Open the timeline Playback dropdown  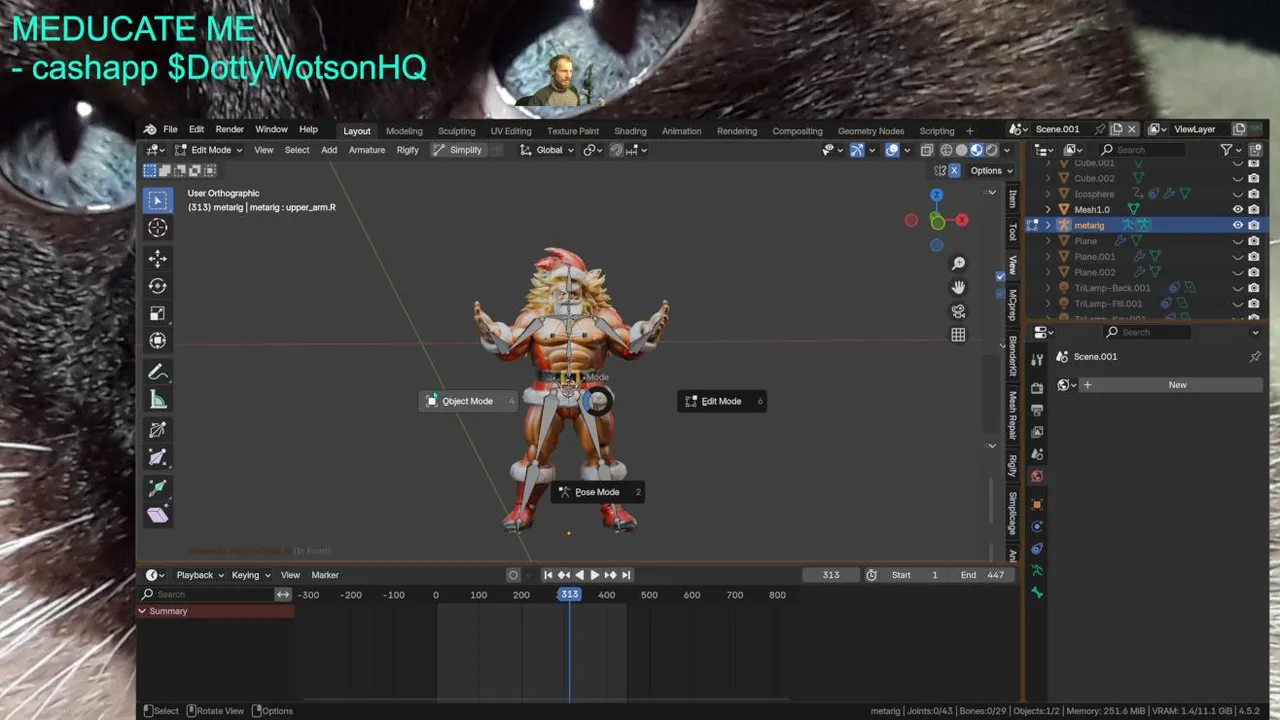click(x=199, y=575)
